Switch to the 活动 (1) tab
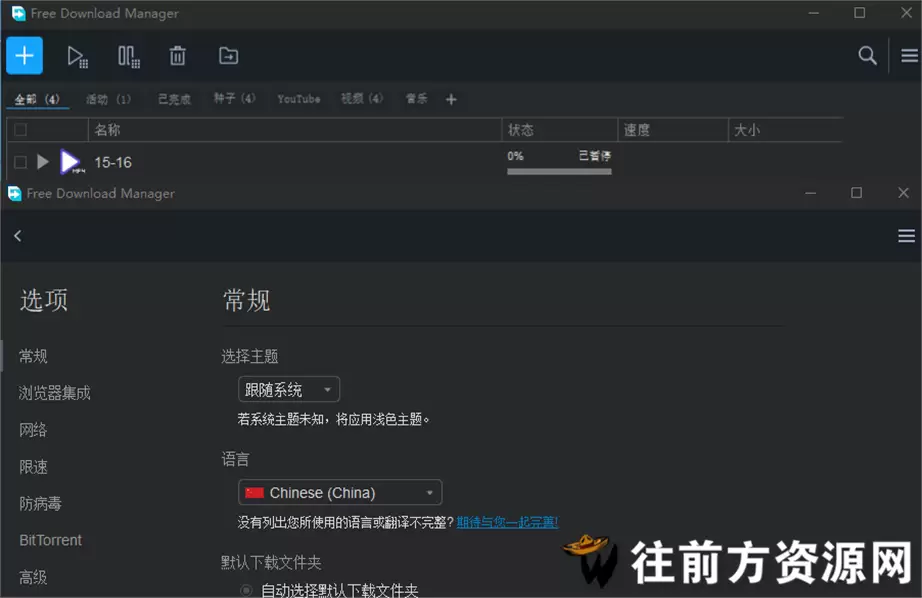Screen dimensions: 922x598 (108, 99)
